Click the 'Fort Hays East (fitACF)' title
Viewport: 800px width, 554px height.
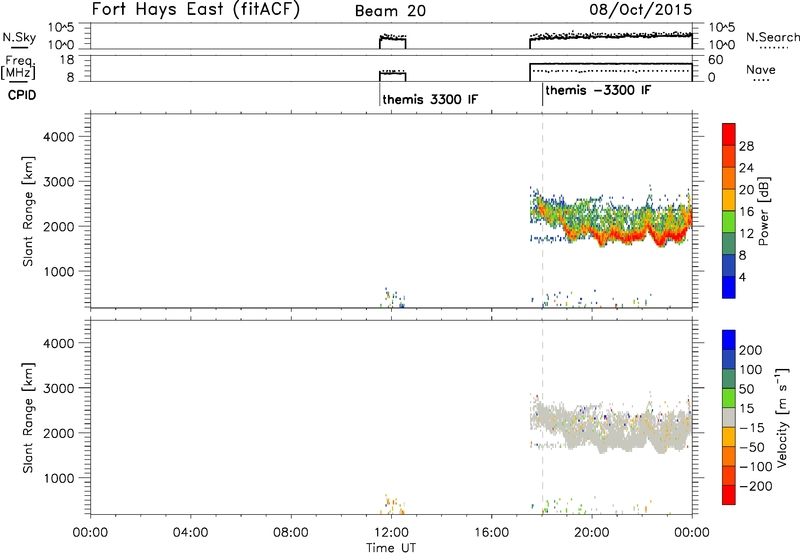[195, 9]
